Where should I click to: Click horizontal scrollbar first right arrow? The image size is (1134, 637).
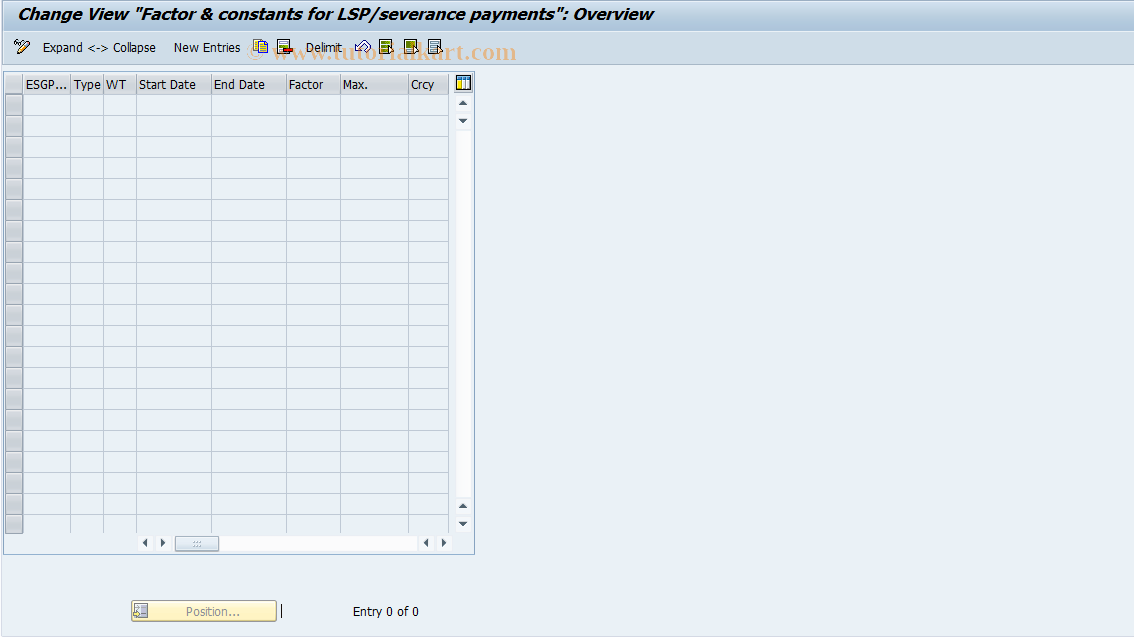click(163, 543)
